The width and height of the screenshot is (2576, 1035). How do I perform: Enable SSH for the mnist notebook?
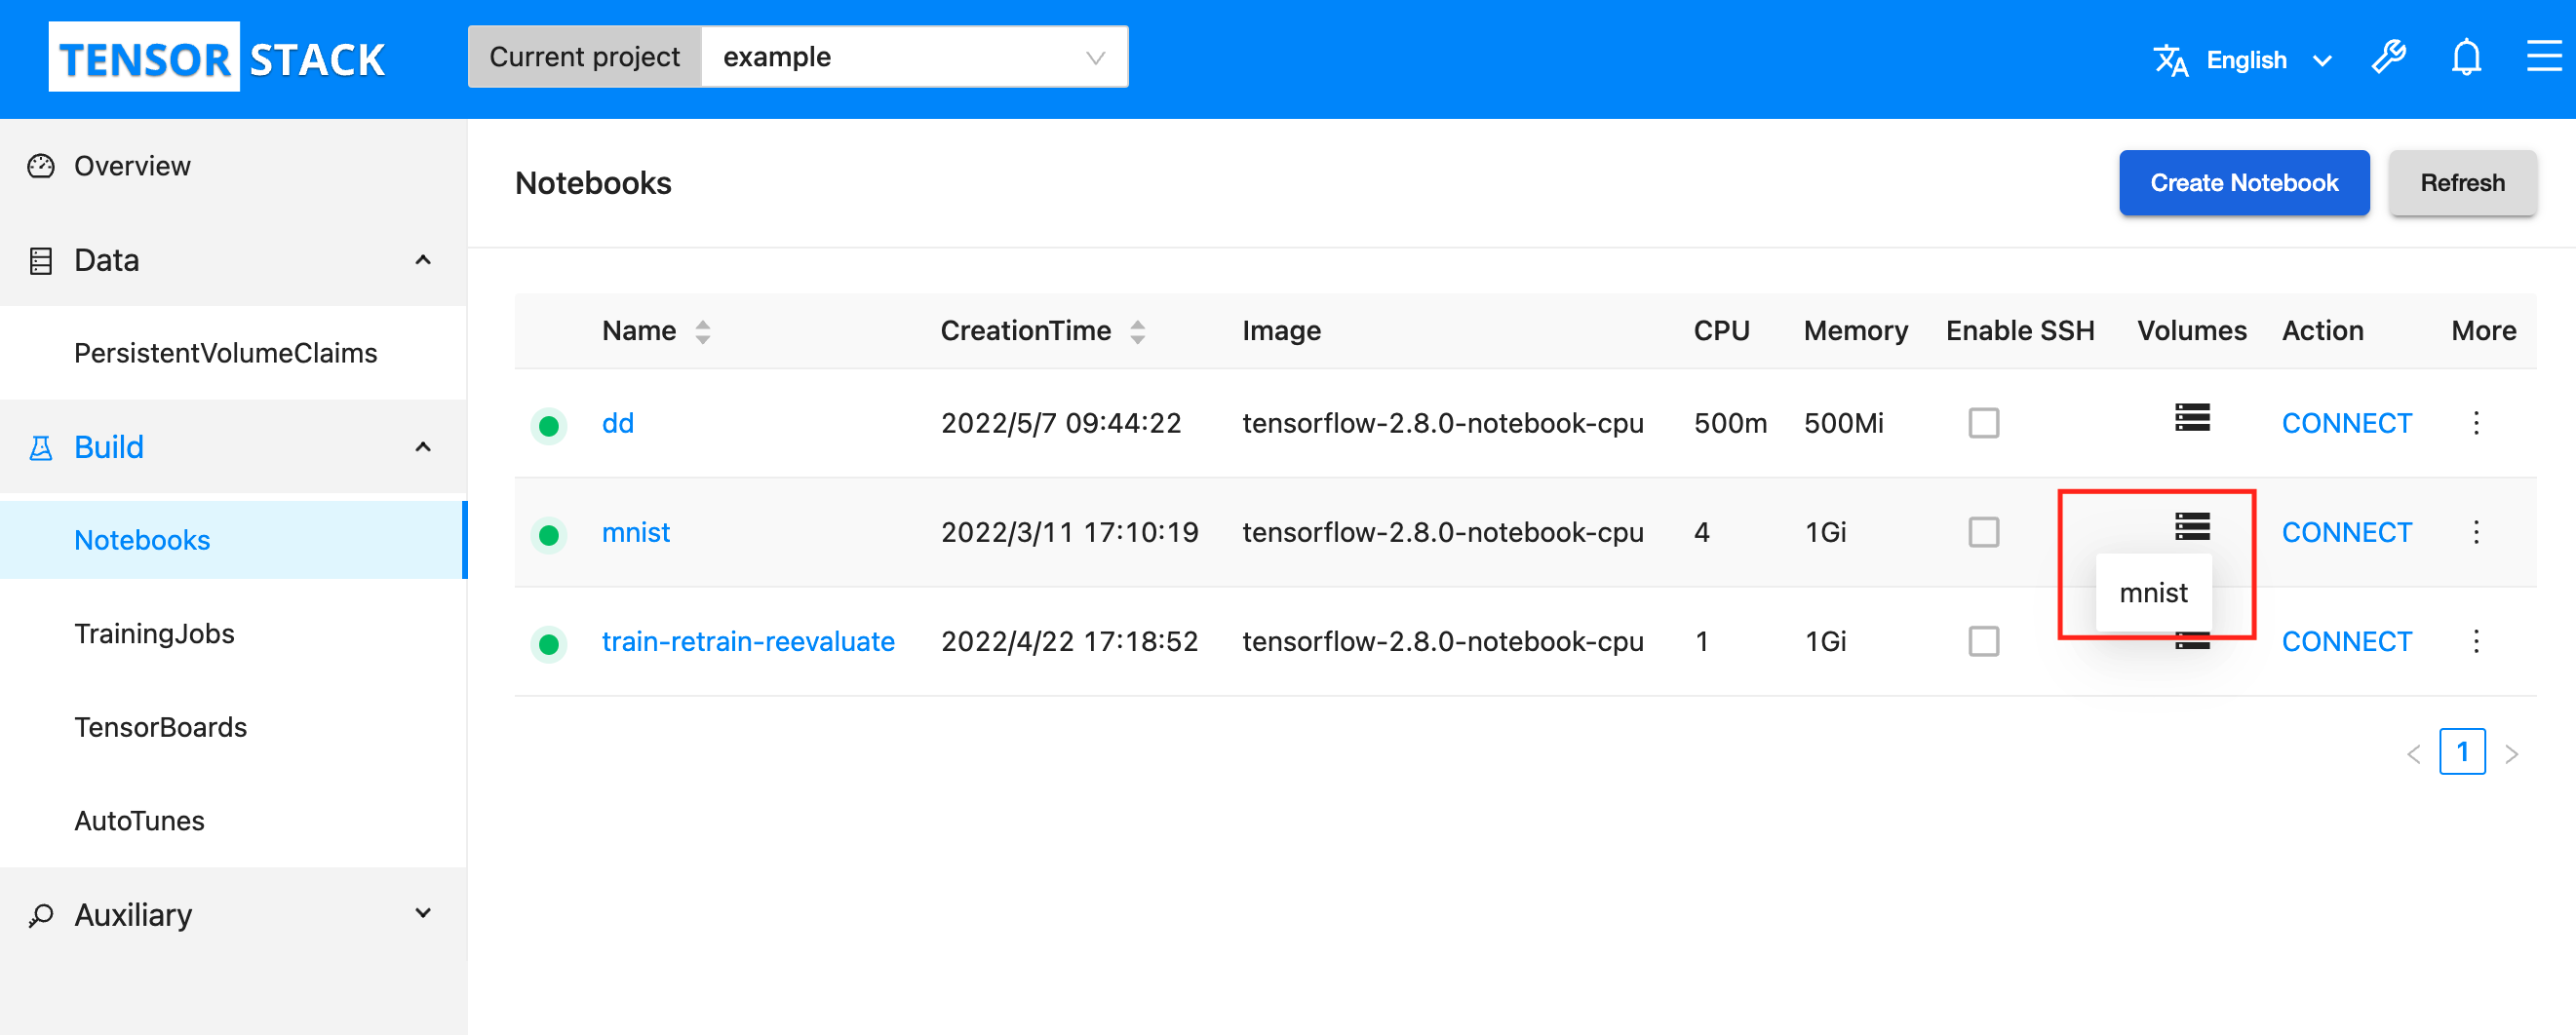(x=1984, y=532)
